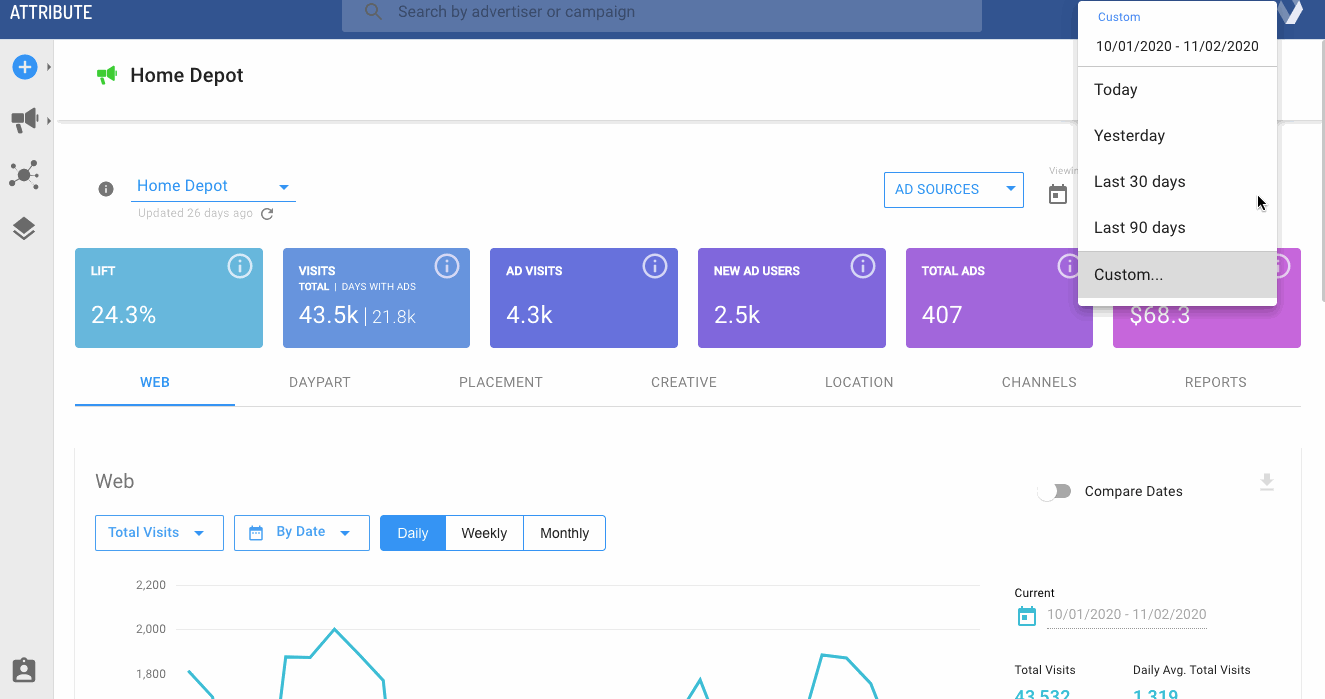This screenshot has height=699, width=1325.
Task: Open the CHANNELS tab
Action: point(1038,382)
